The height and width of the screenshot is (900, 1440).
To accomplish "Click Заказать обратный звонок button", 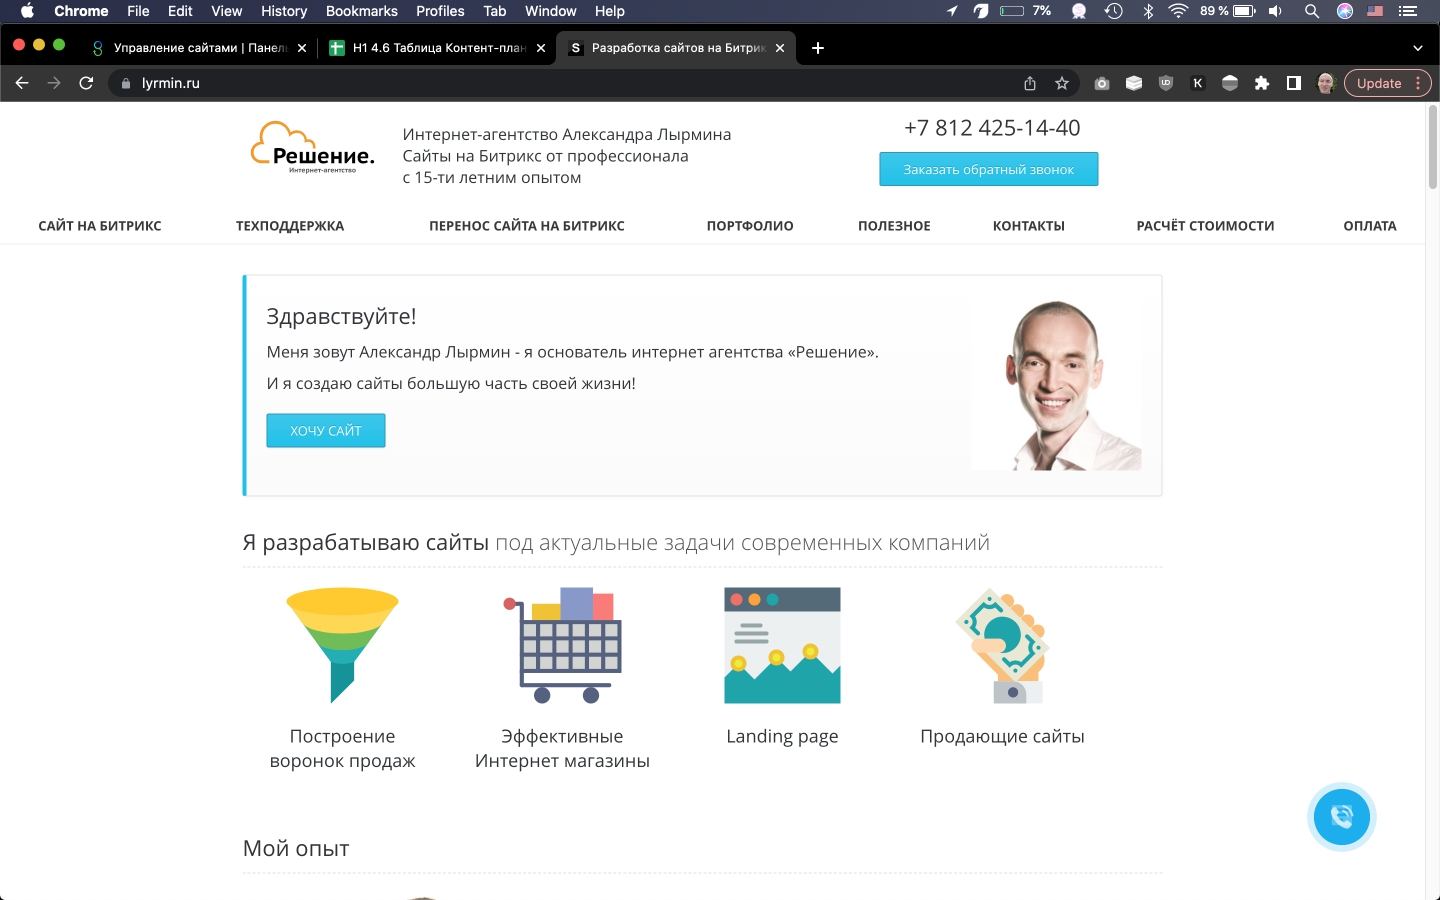I will coord(988,169).
